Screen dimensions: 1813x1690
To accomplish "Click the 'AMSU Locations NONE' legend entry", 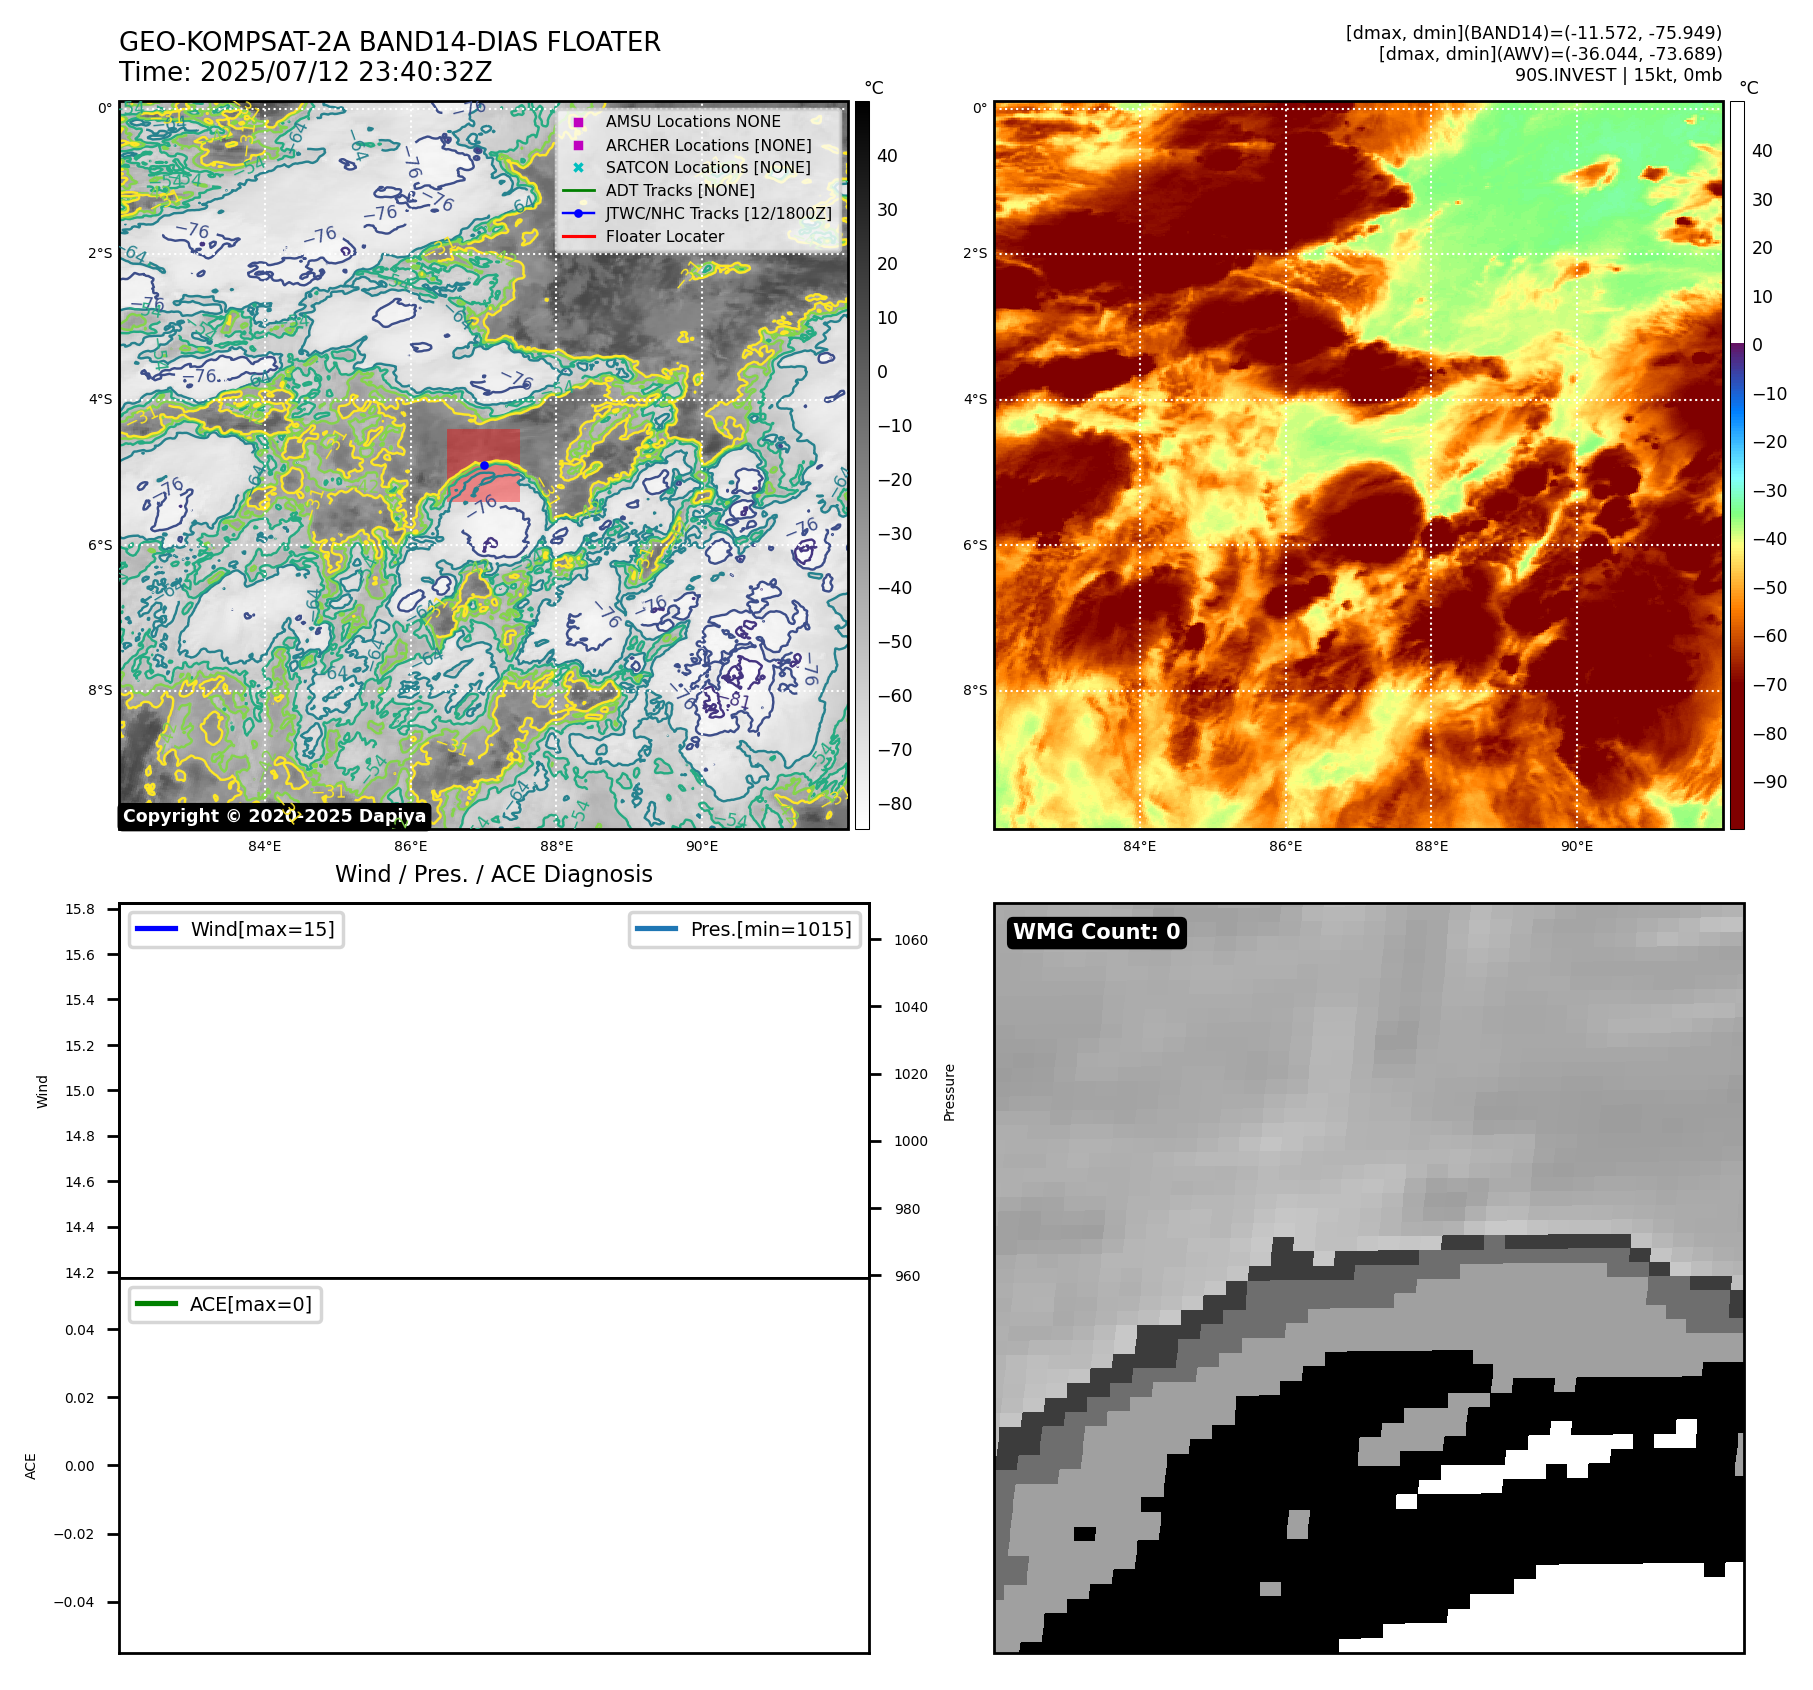I will coord(693,121).
